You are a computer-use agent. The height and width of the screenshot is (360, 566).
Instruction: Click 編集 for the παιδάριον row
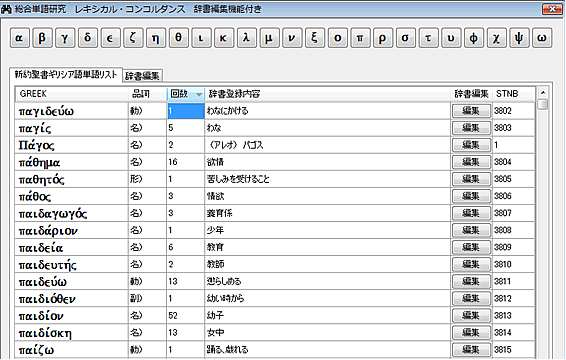pyautogui.click(x=471, y=230)
